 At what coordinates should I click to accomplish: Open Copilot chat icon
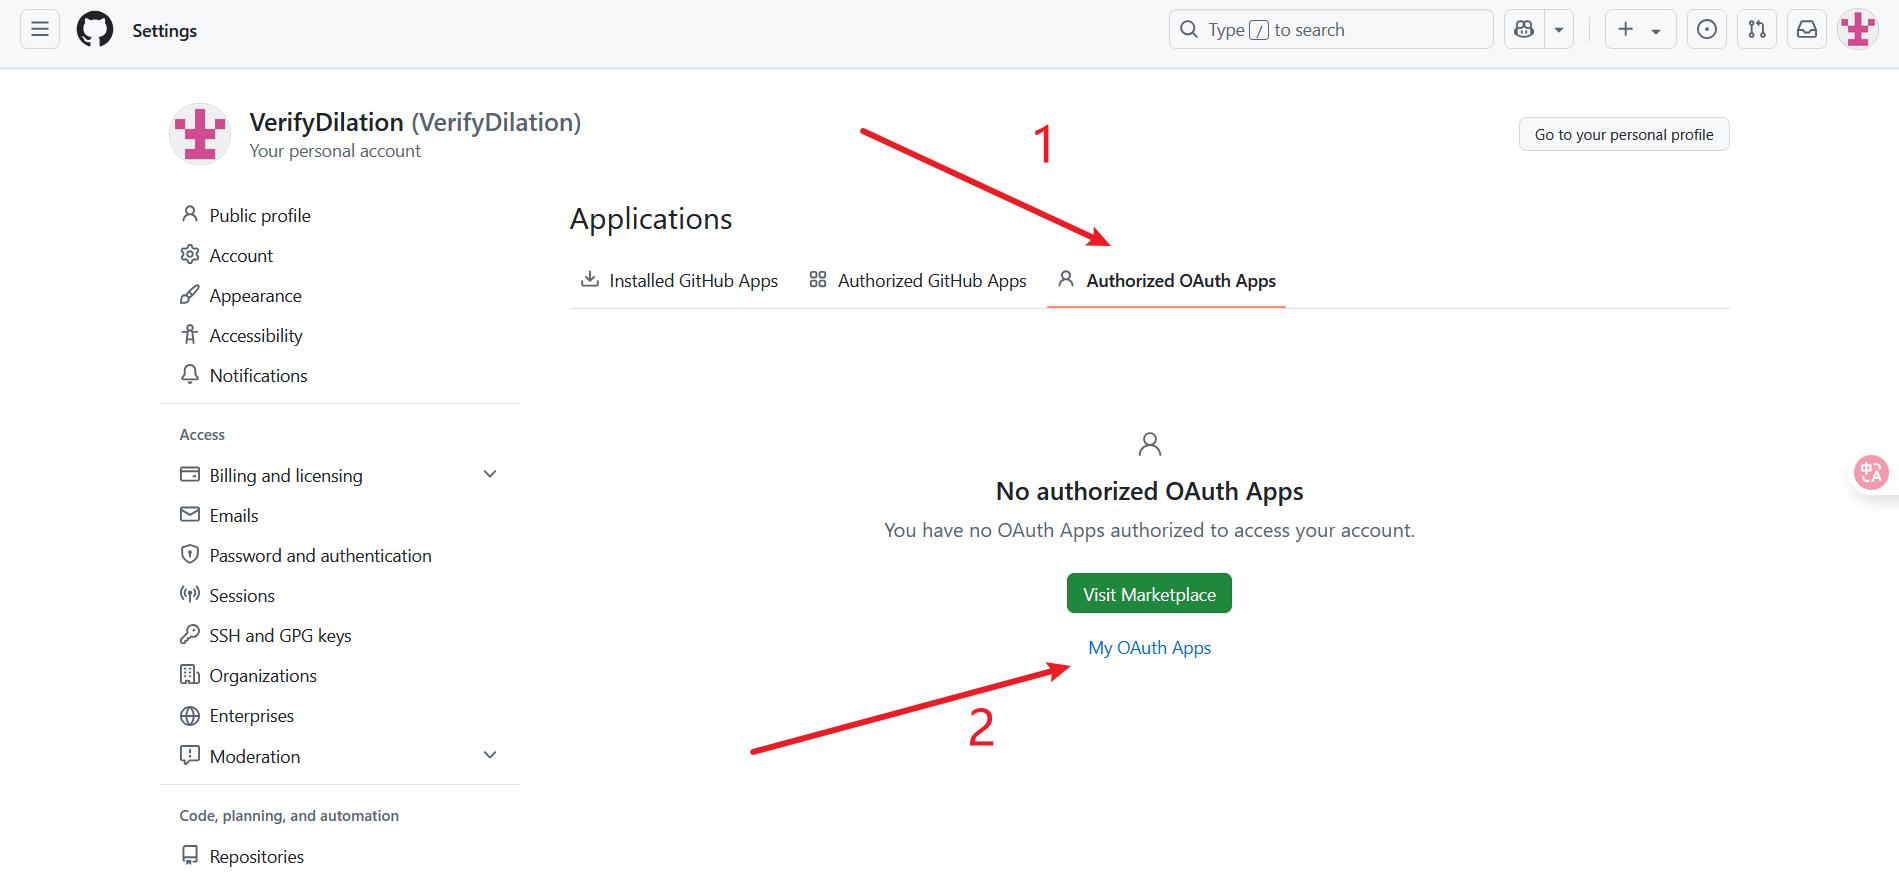pos(1524,30)
